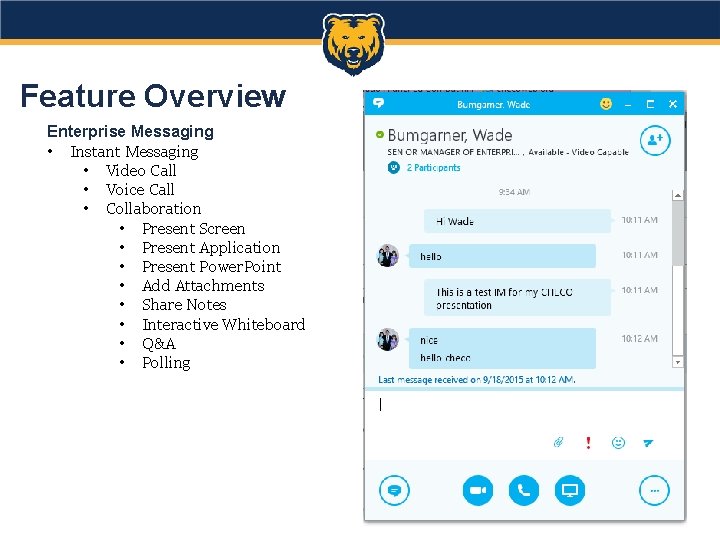Click the chat scrollbar down arrow
Viewport: 720px width, 540px height.
677,362
